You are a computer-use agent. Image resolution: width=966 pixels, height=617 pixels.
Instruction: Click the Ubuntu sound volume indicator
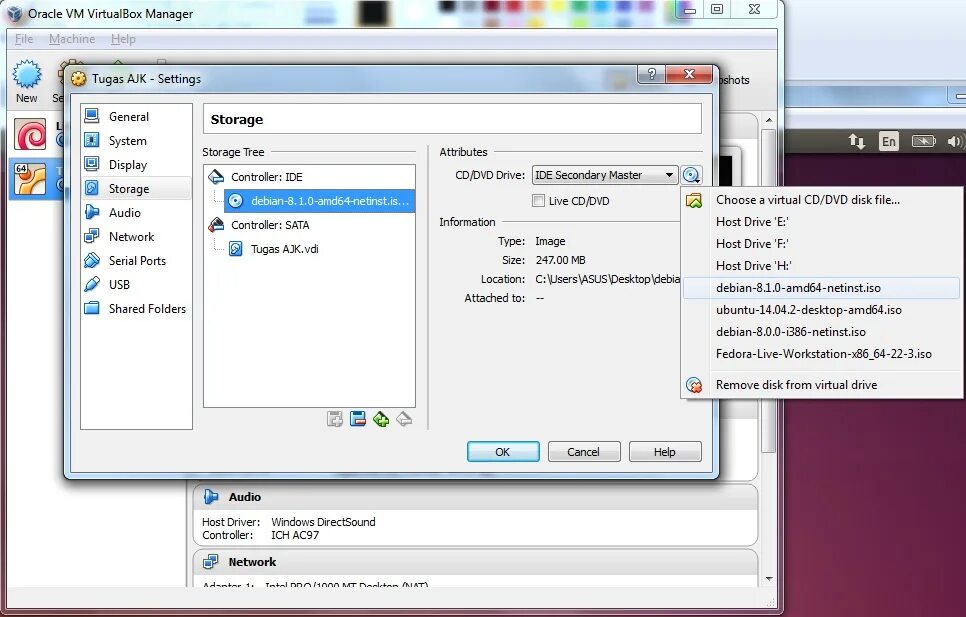point(955,142)
